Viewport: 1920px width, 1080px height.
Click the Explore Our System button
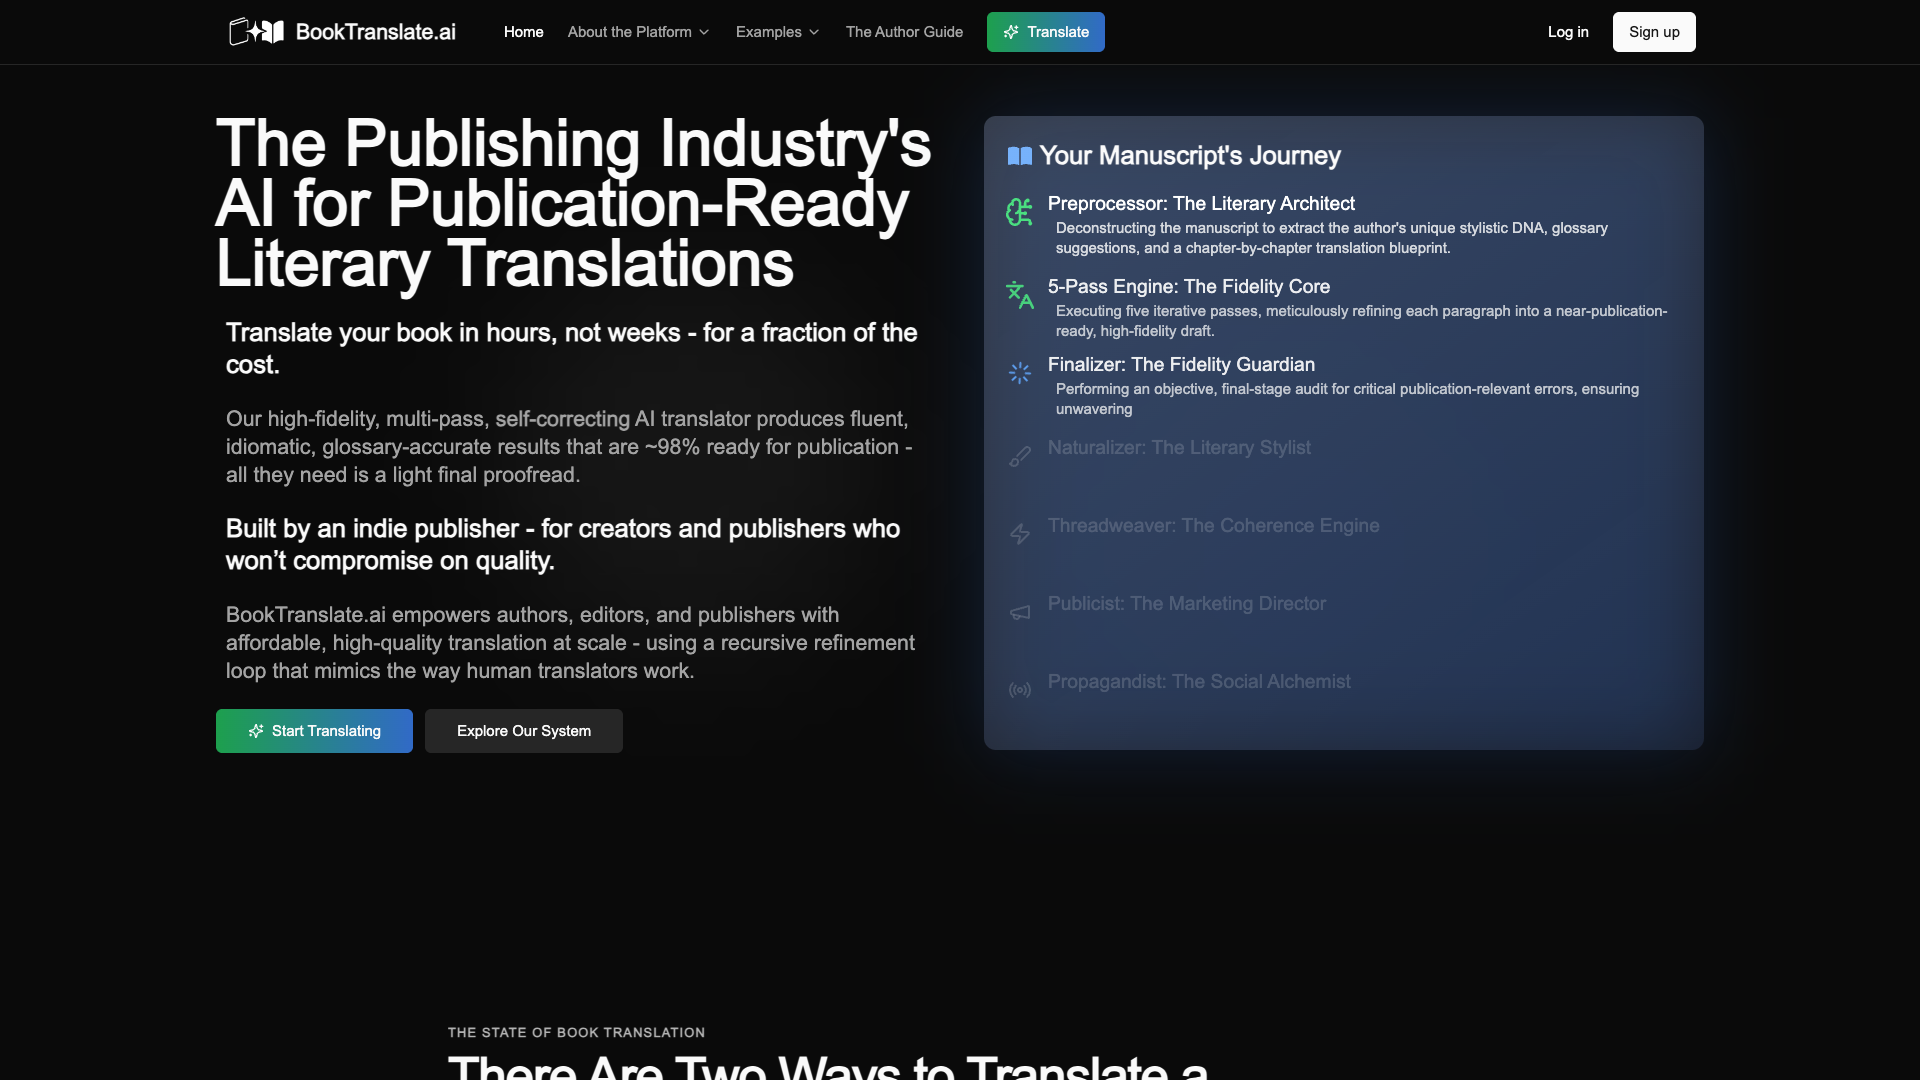524,731
